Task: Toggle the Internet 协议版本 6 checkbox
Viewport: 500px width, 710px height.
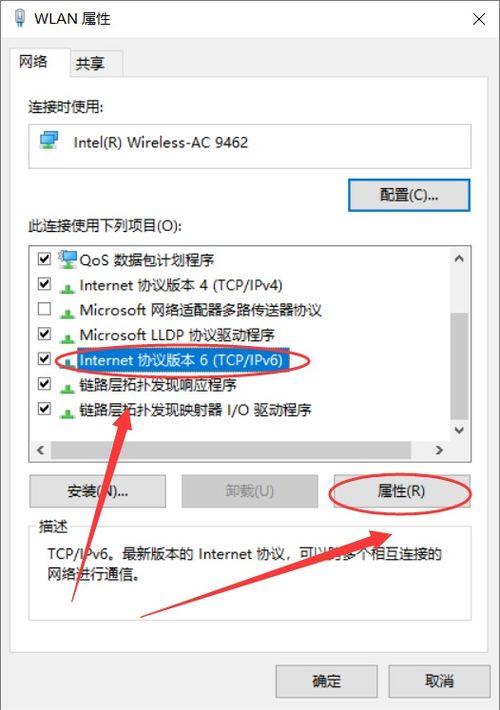Action: [44, 359]
